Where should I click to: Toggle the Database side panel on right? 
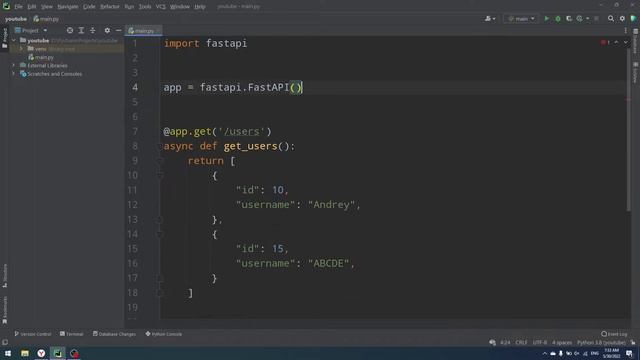636,41
